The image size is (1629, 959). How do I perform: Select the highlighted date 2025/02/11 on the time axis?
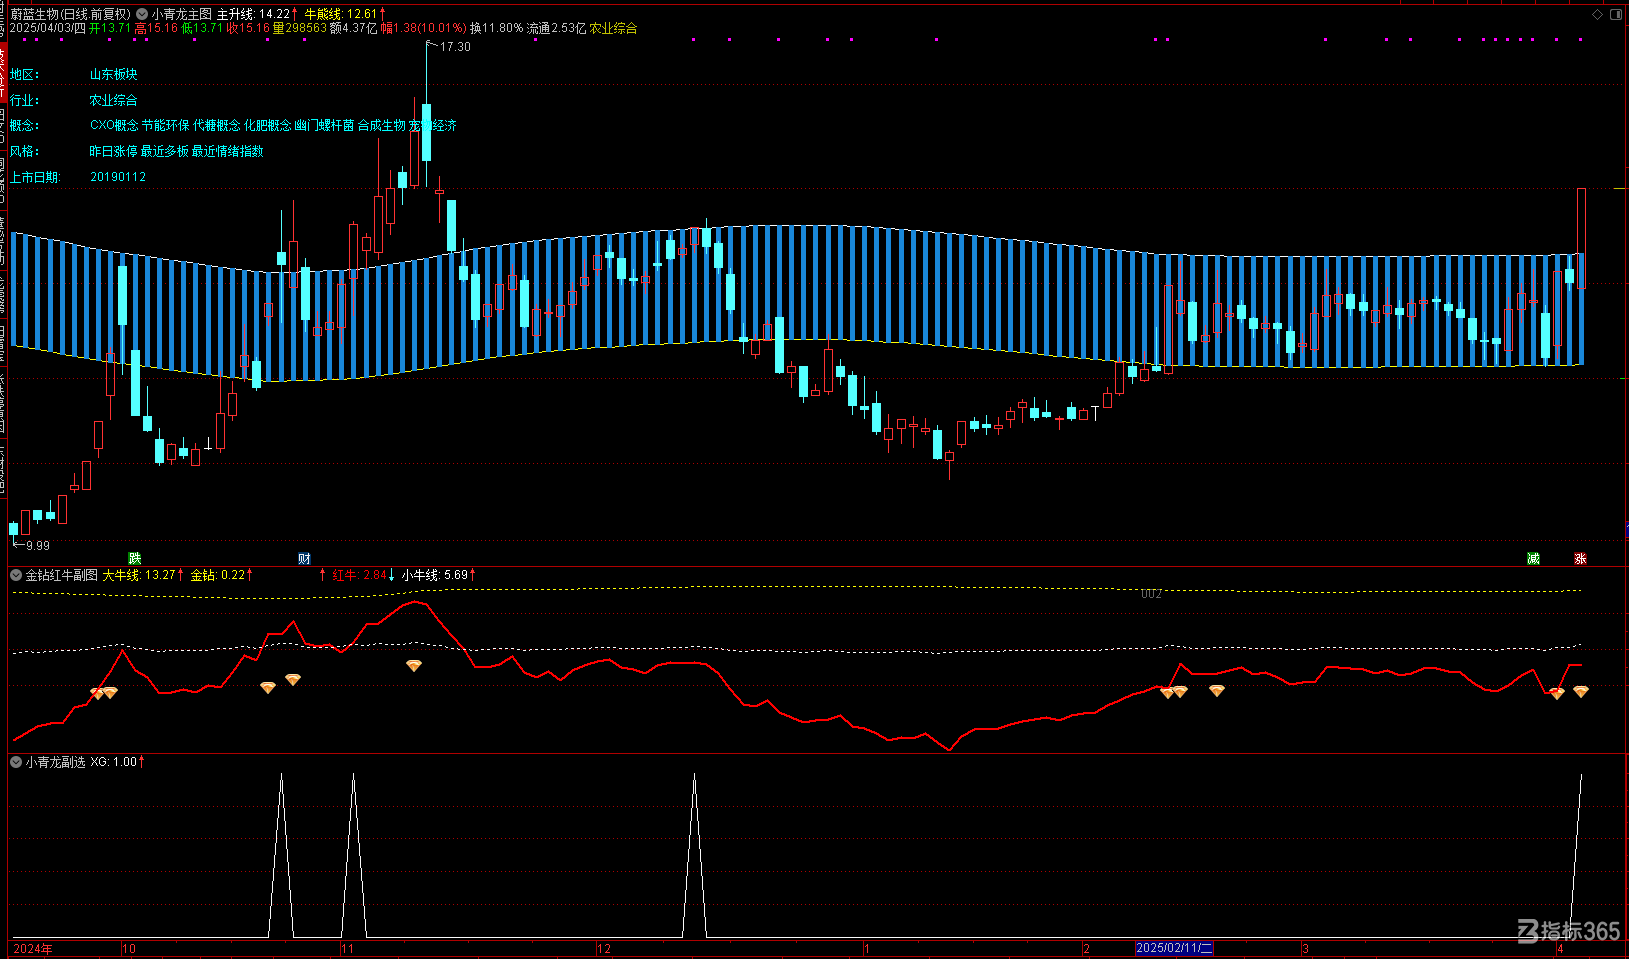[x=1174, y=948]
